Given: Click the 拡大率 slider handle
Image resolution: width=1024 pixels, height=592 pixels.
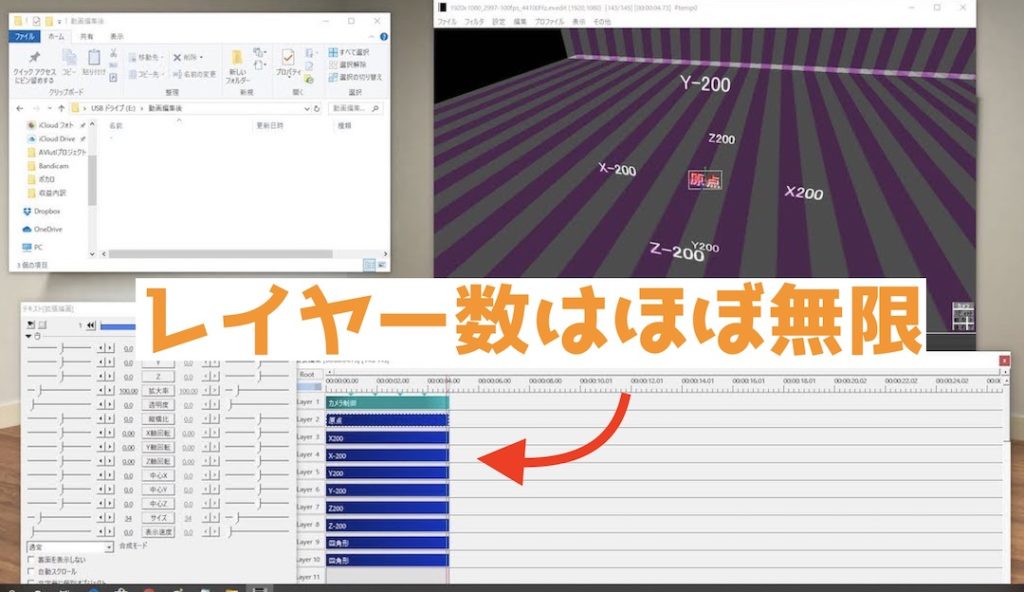Looking at the screenshot, I should [x=39, y=391].
